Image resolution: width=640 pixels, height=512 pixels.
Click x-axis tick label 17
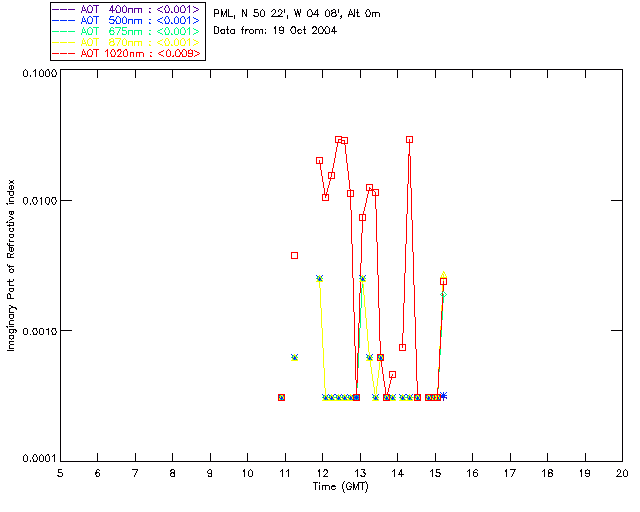coord(510,473)
